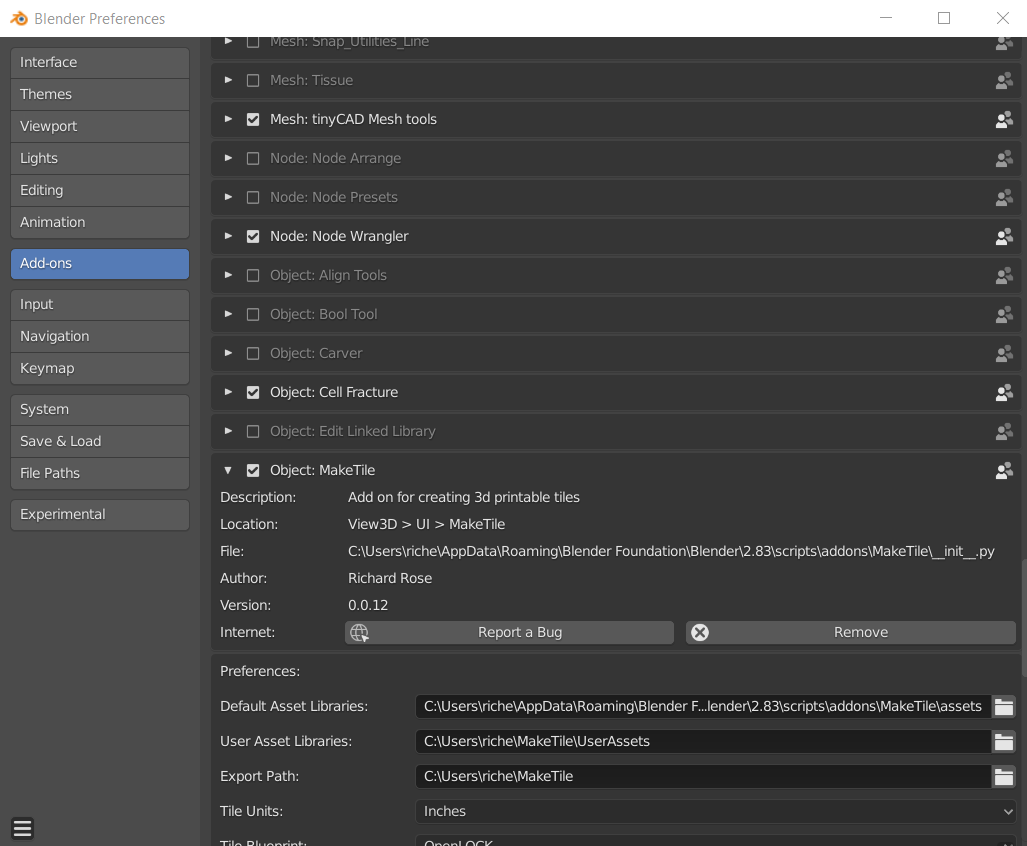Click the vertical scrollbar of add-ons list
The height and width of the screenshot is (846, 1027).
(x=1024, y=617)
